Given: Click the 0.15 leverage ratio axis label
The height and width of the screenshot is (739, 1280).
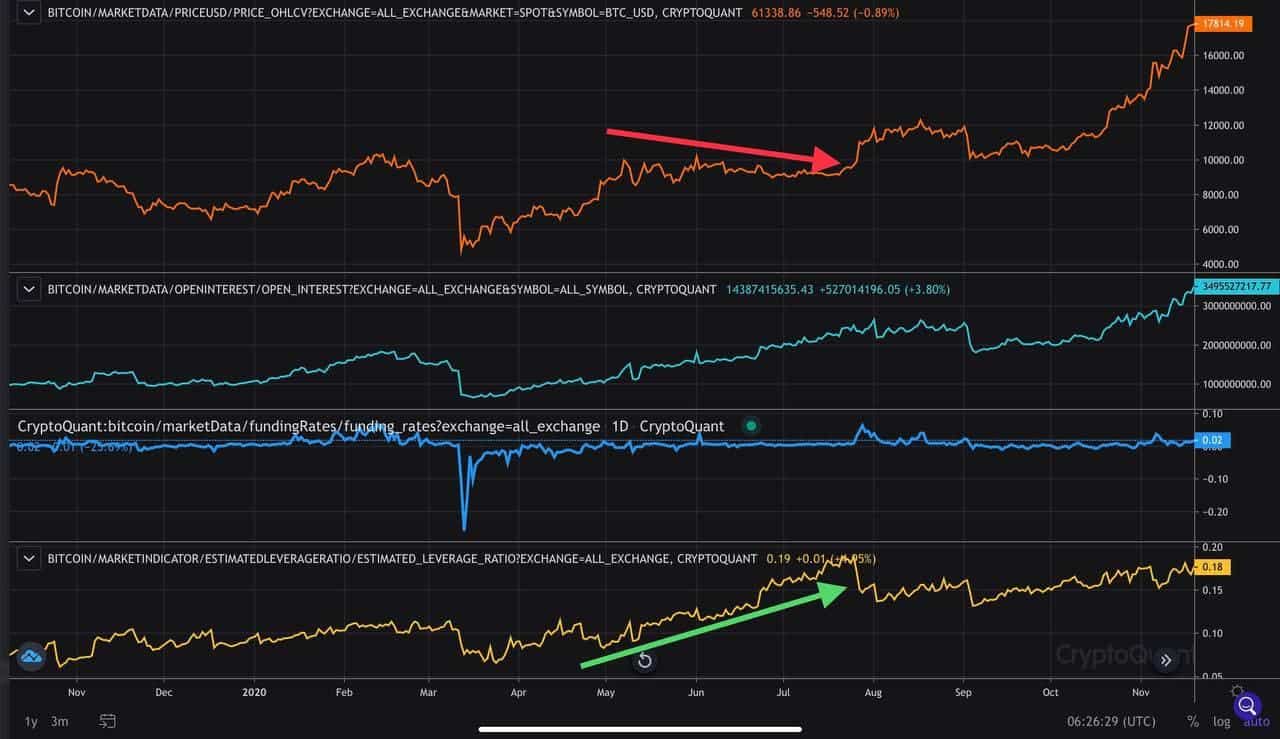Looking at the screenshot, I should tap(1211, 590).
